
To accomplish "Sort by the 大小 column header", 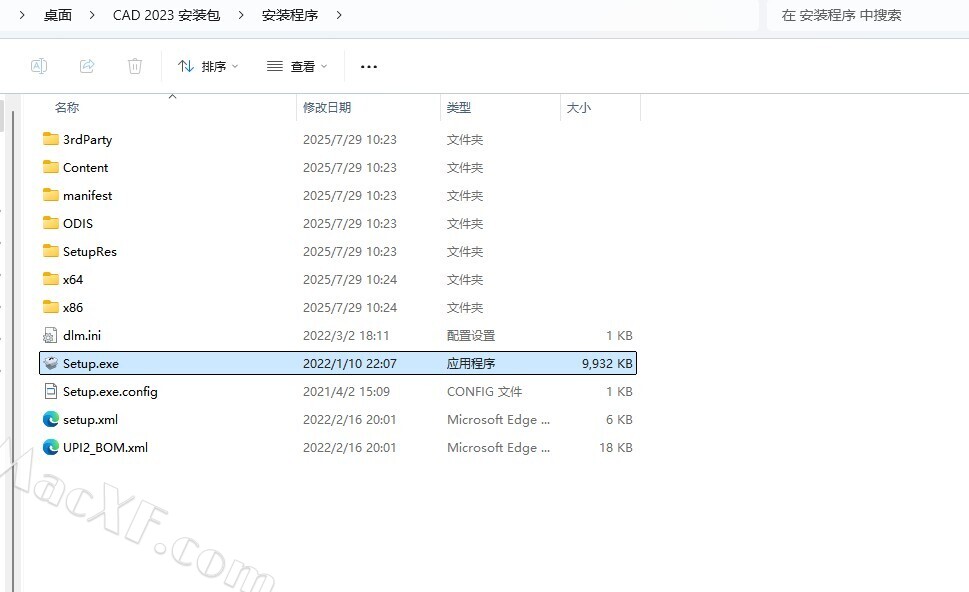I will coord(578,108).
